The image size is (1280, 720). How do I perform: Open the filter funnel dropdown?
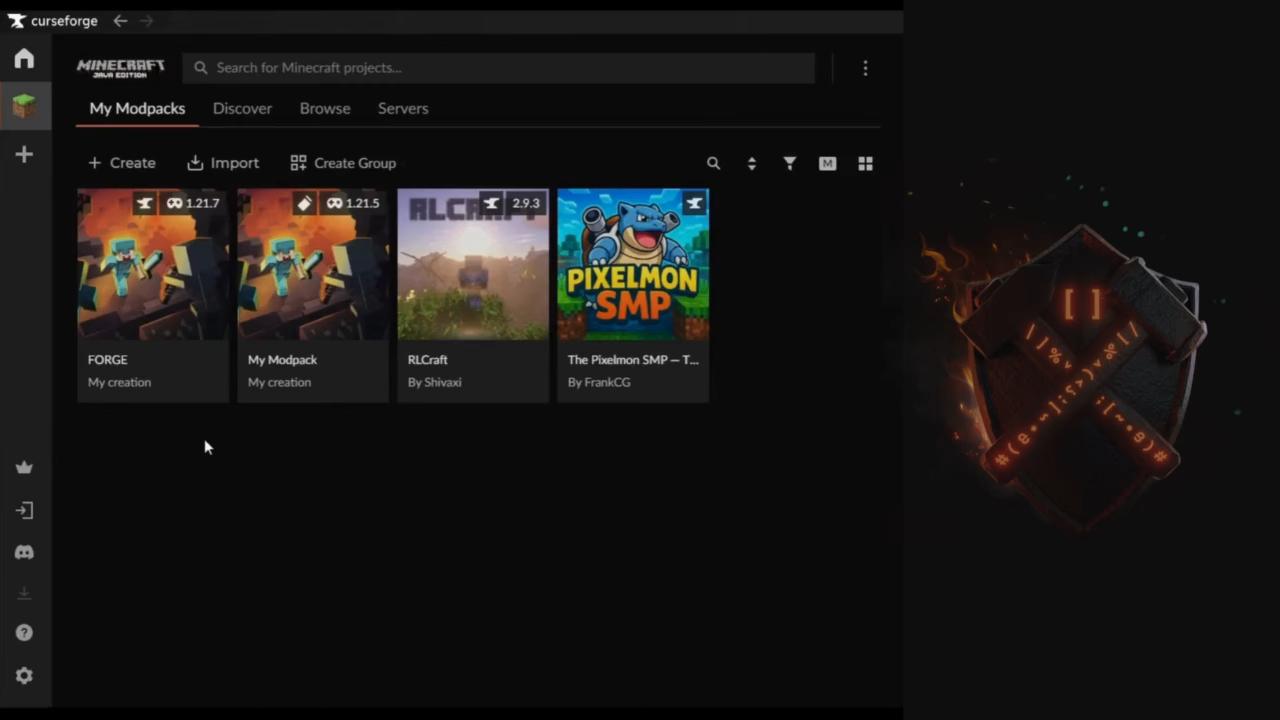(789, 163)
